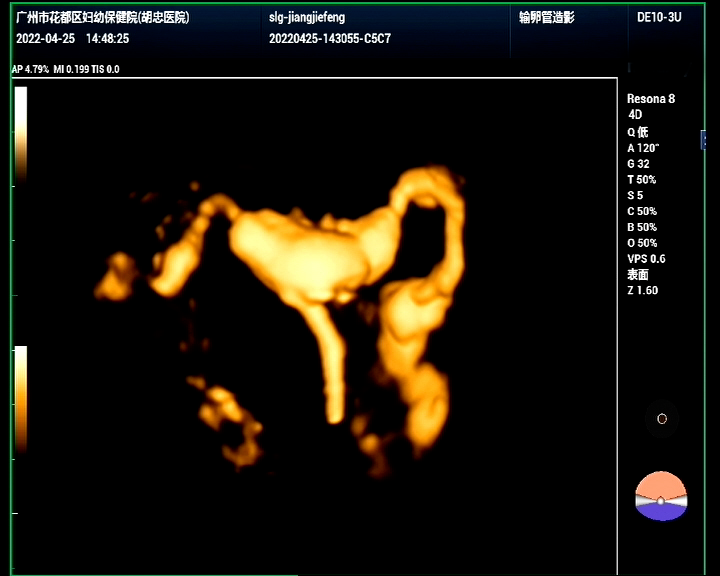Click the exam type label 输卵管造影
Image resolution: width=720 pixels, height=576 pixels.
coord(546,17)
